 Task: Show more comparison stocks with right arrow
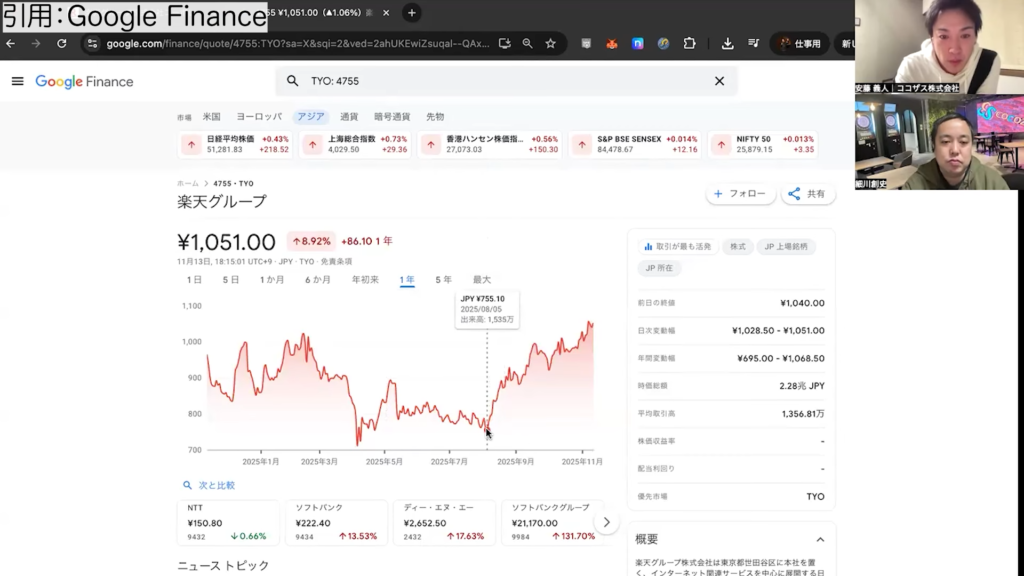pyautogui.click(x=606, y=522)
